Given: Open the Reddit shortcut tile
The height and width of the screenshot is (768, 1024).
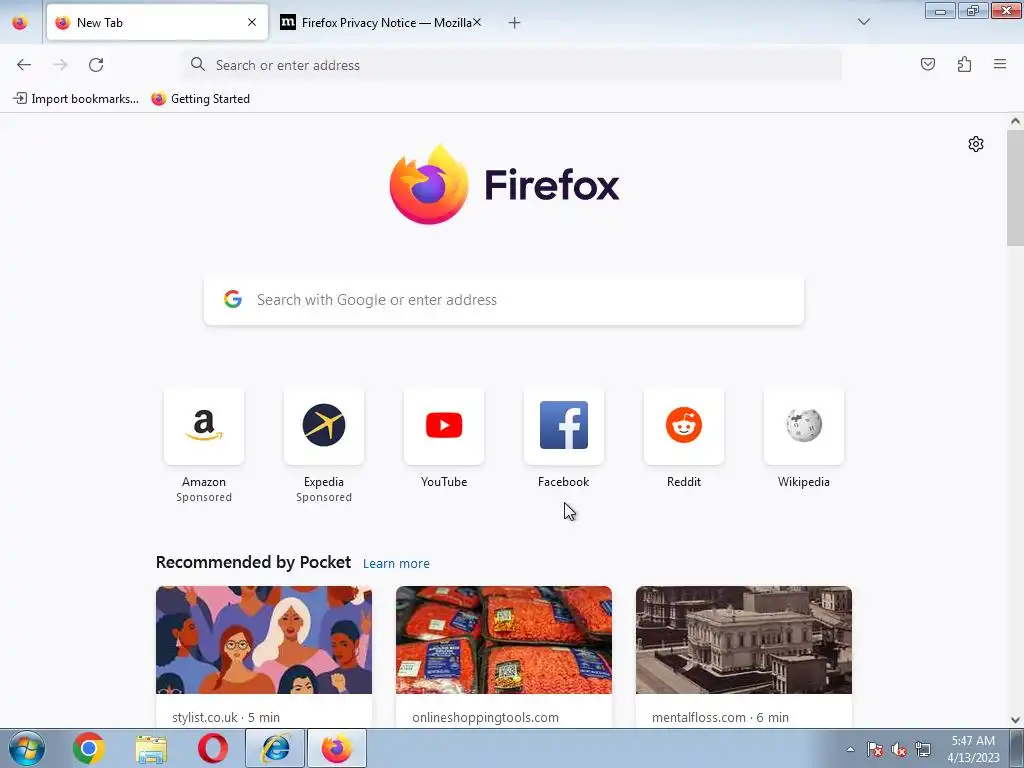Looking at the screenshot, I should 684,426.
